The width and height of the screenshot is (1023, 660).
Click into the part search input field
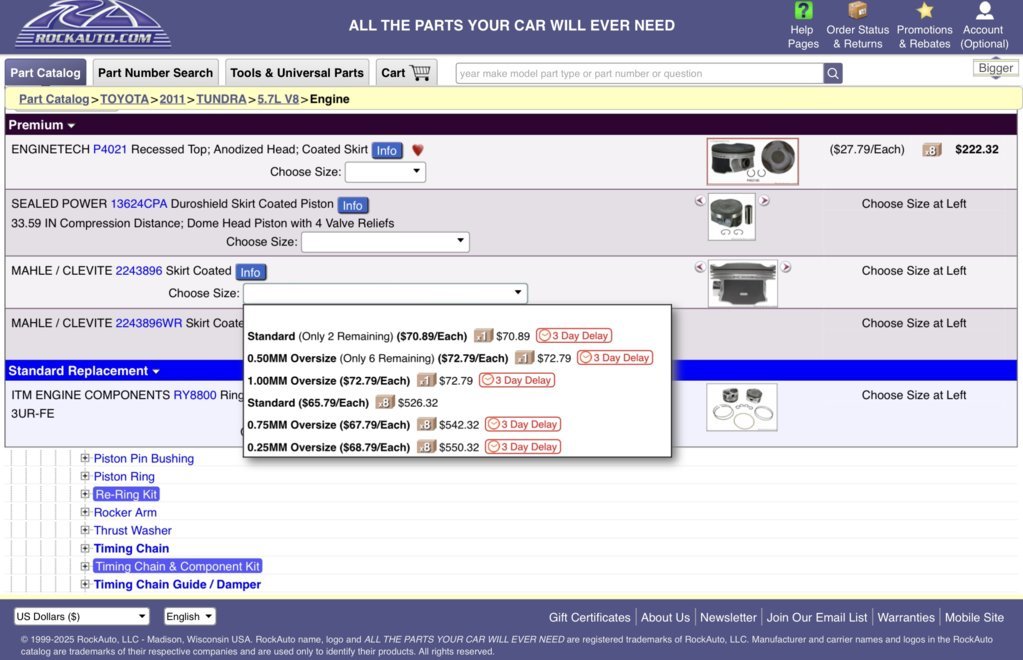639,74
